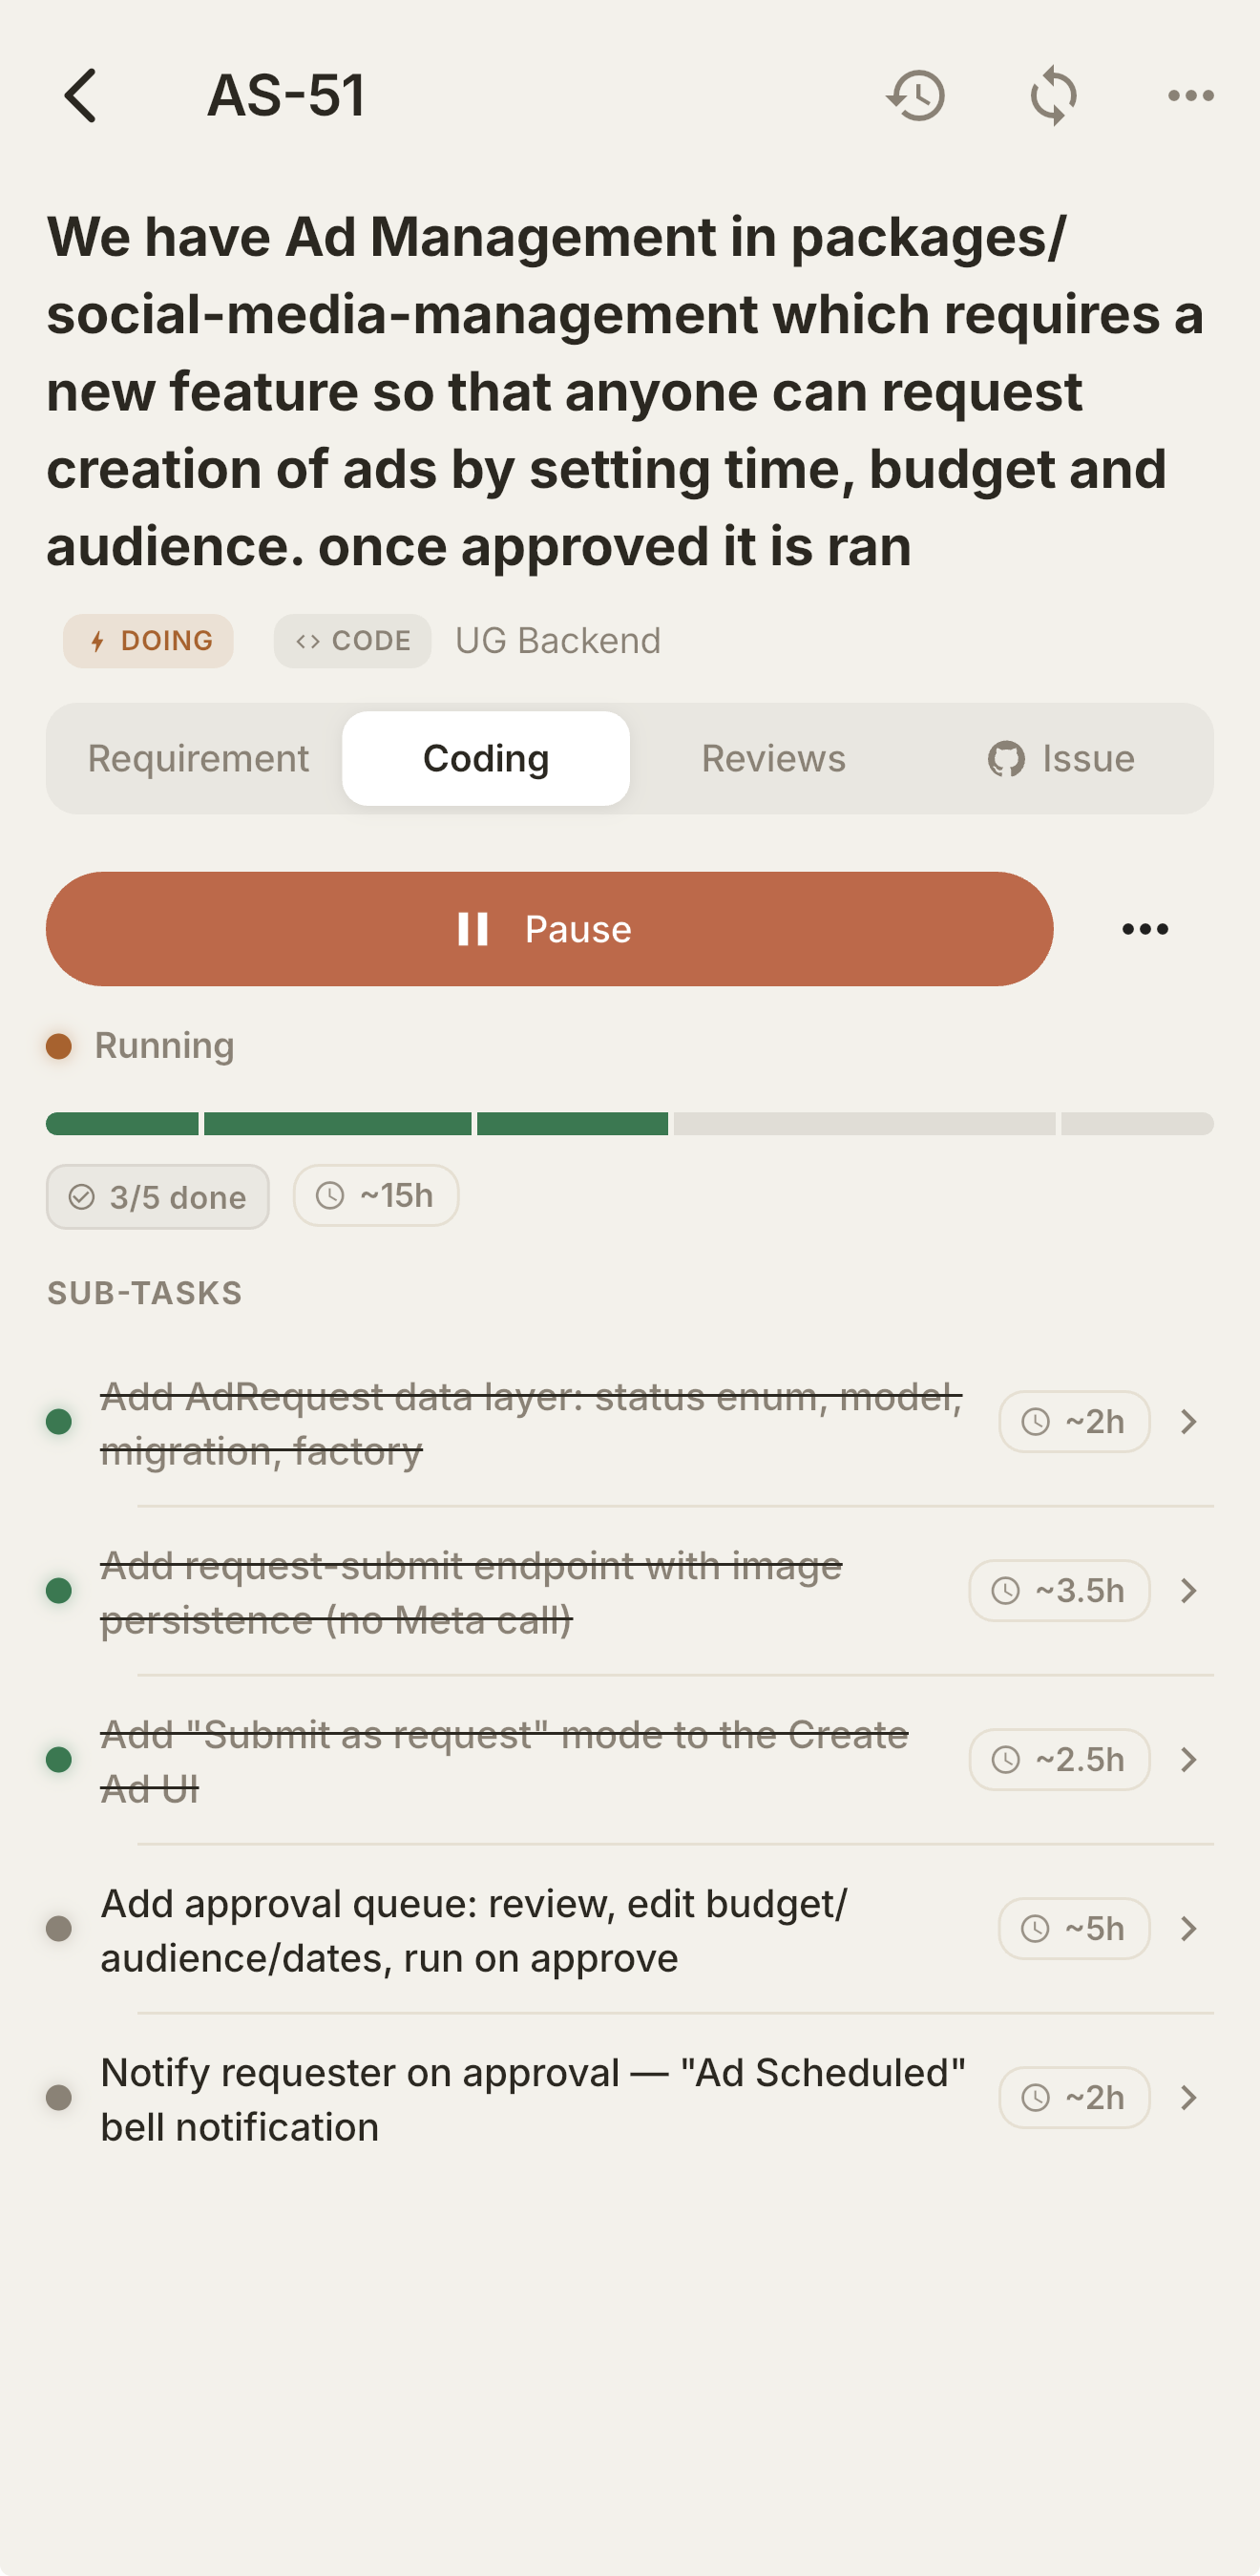The width and height of the screenshot is (1260, 2576).
Task: Click the second green progress bar segment
Action: point(338,1124)
